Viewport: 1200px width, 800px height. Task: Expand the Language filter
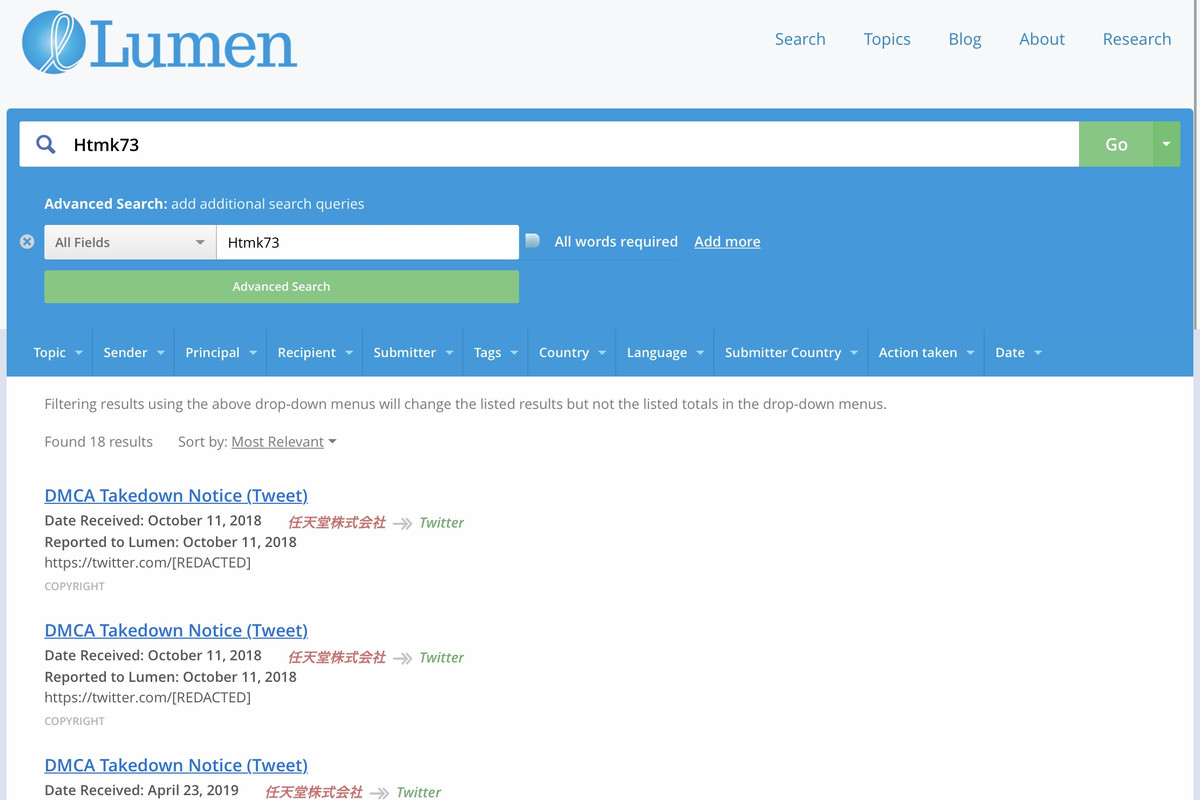click(665, 352)
